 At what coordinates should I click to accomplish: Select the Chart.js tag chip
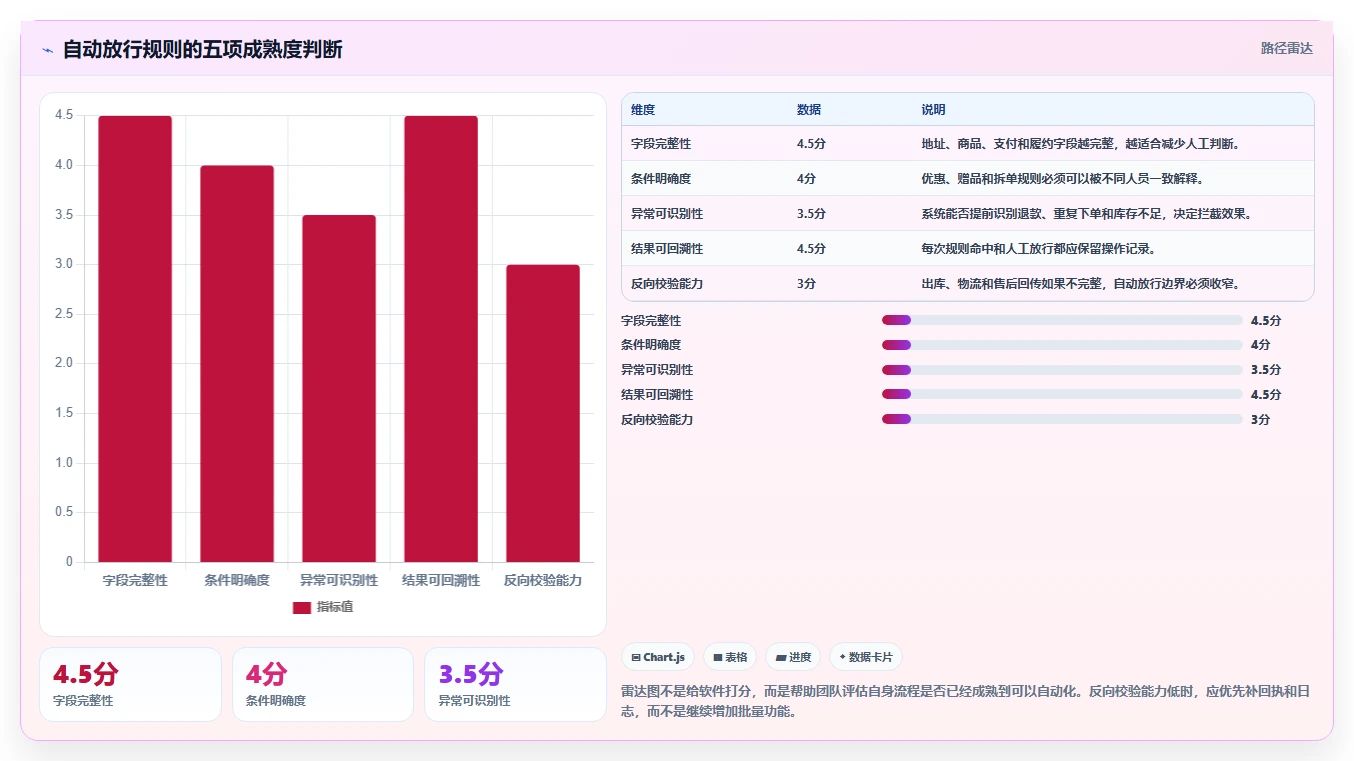tap(658, 657)
